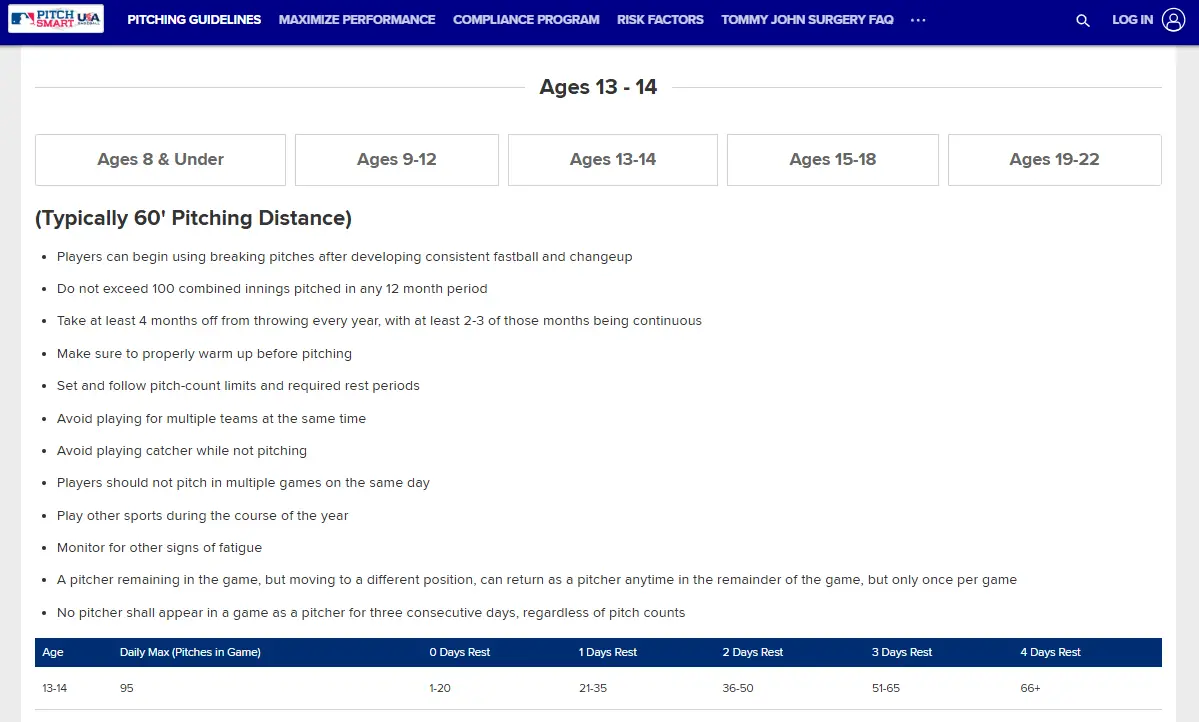Switch to Ages 9-12 tab

pyautogui.click(x=397, y=160)
